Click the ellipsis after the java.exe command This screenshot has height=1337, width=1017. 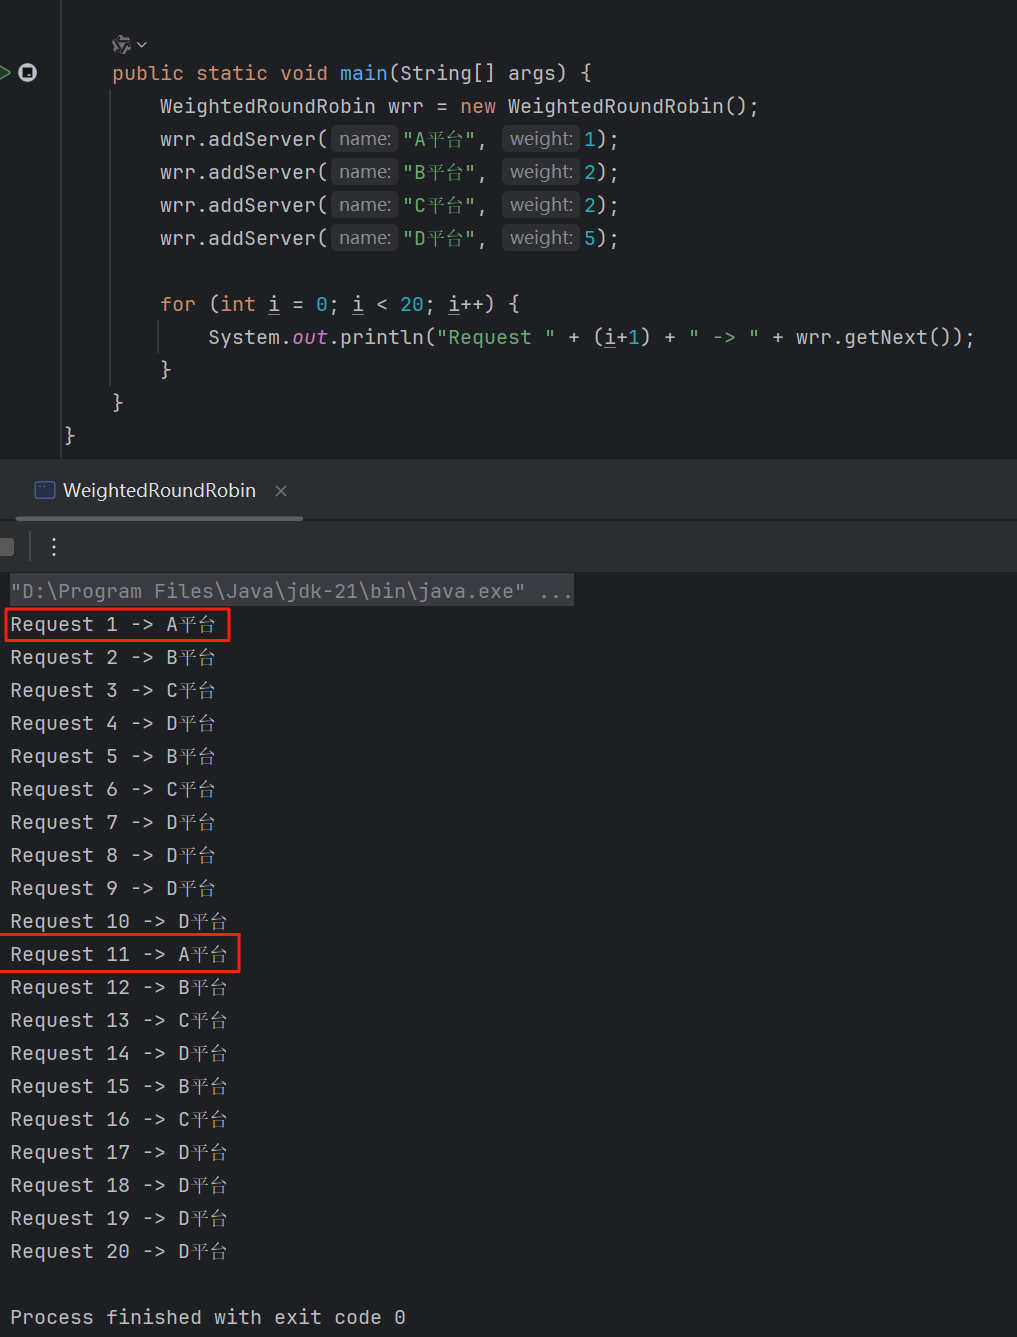point(556,591)
